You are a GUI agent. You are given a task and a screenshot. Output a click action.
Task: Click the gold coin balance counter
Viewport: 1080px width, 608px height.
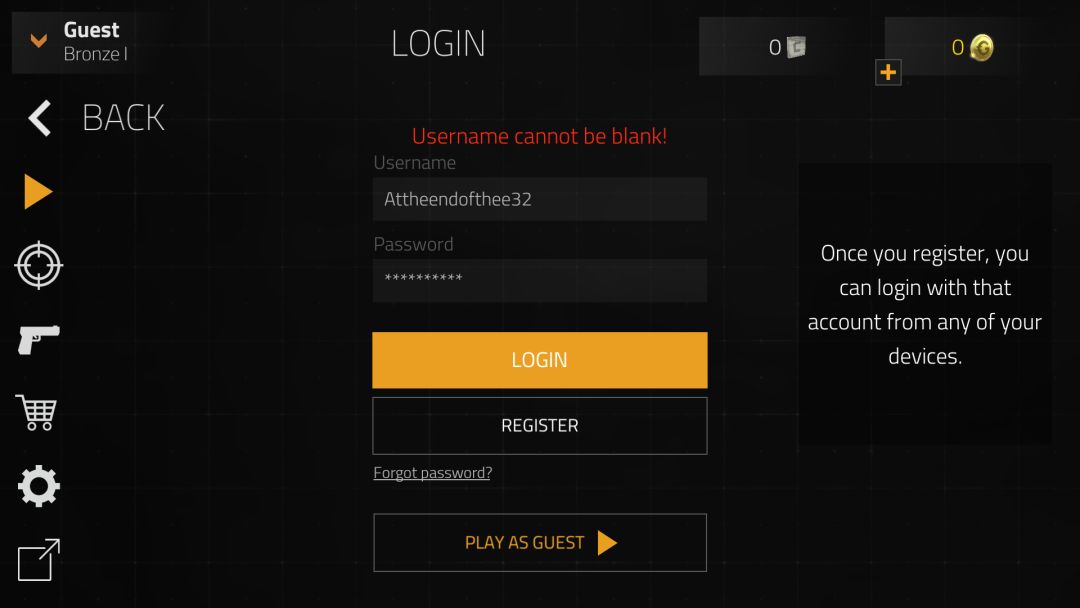pyautogui.click(x=957, y=48)
